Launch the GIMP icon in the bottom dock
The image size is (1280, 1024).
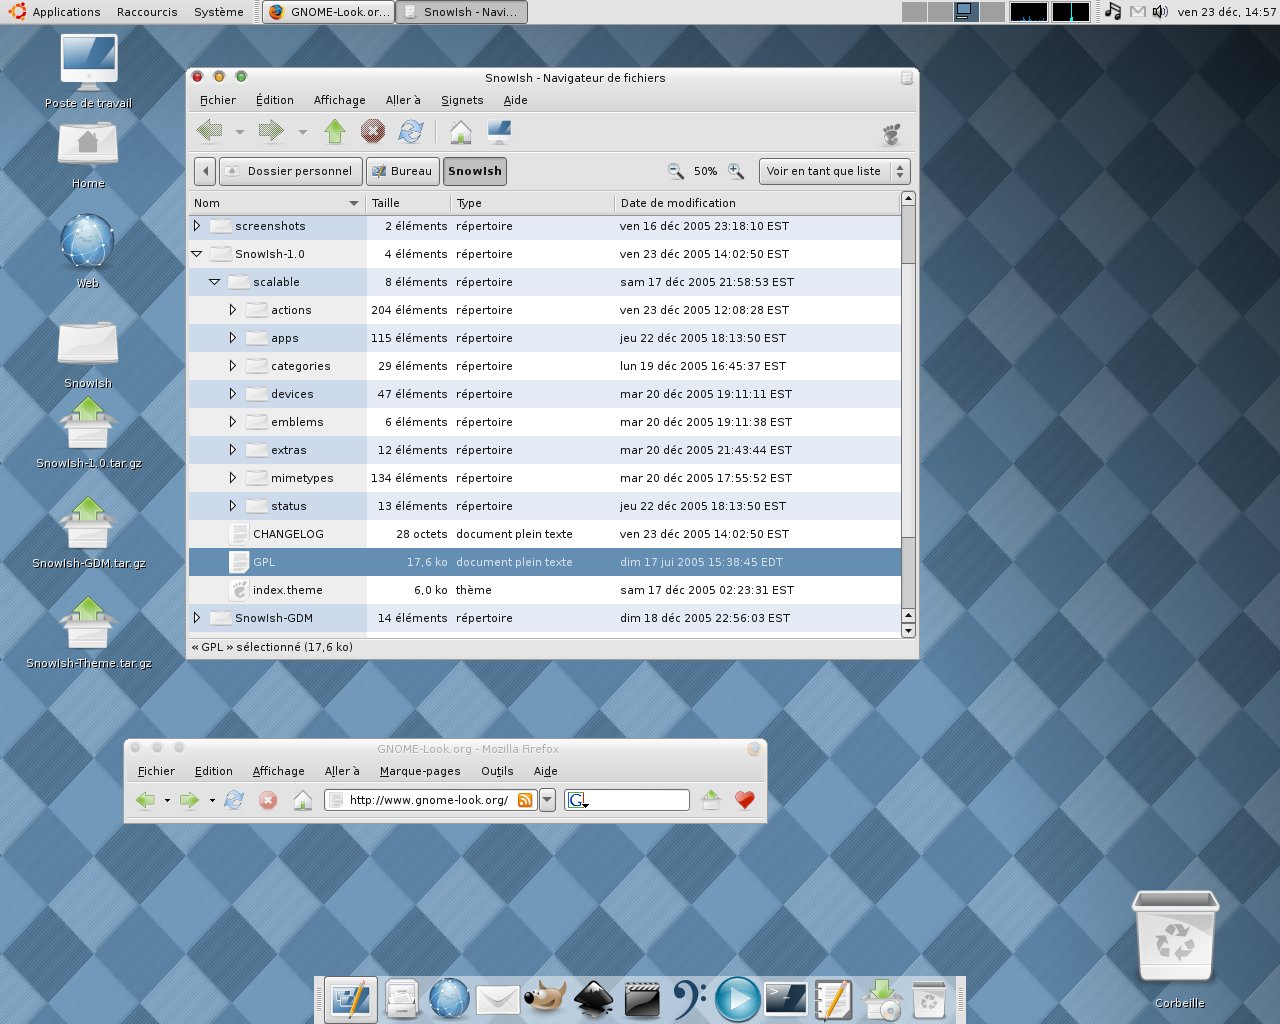pos(545,999)
